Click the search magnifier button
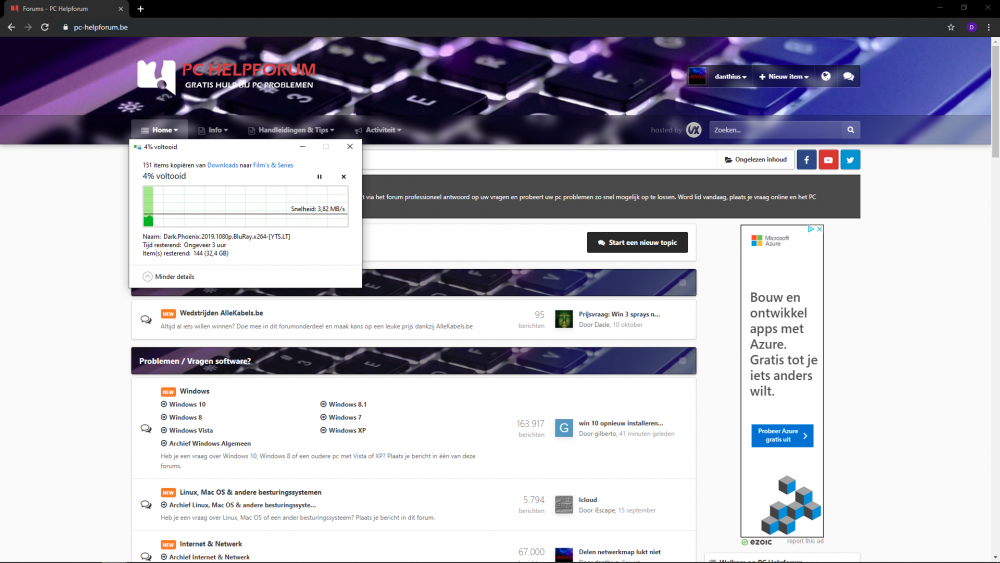Screen dimensions: 1000x563 click(851, 130)
